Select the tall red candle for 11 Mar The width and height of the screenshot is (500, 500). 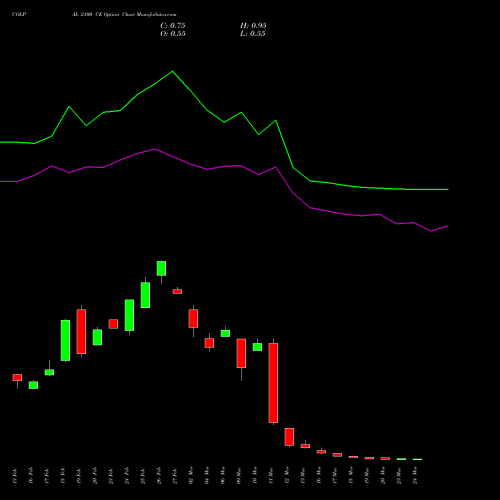[273, 383]
